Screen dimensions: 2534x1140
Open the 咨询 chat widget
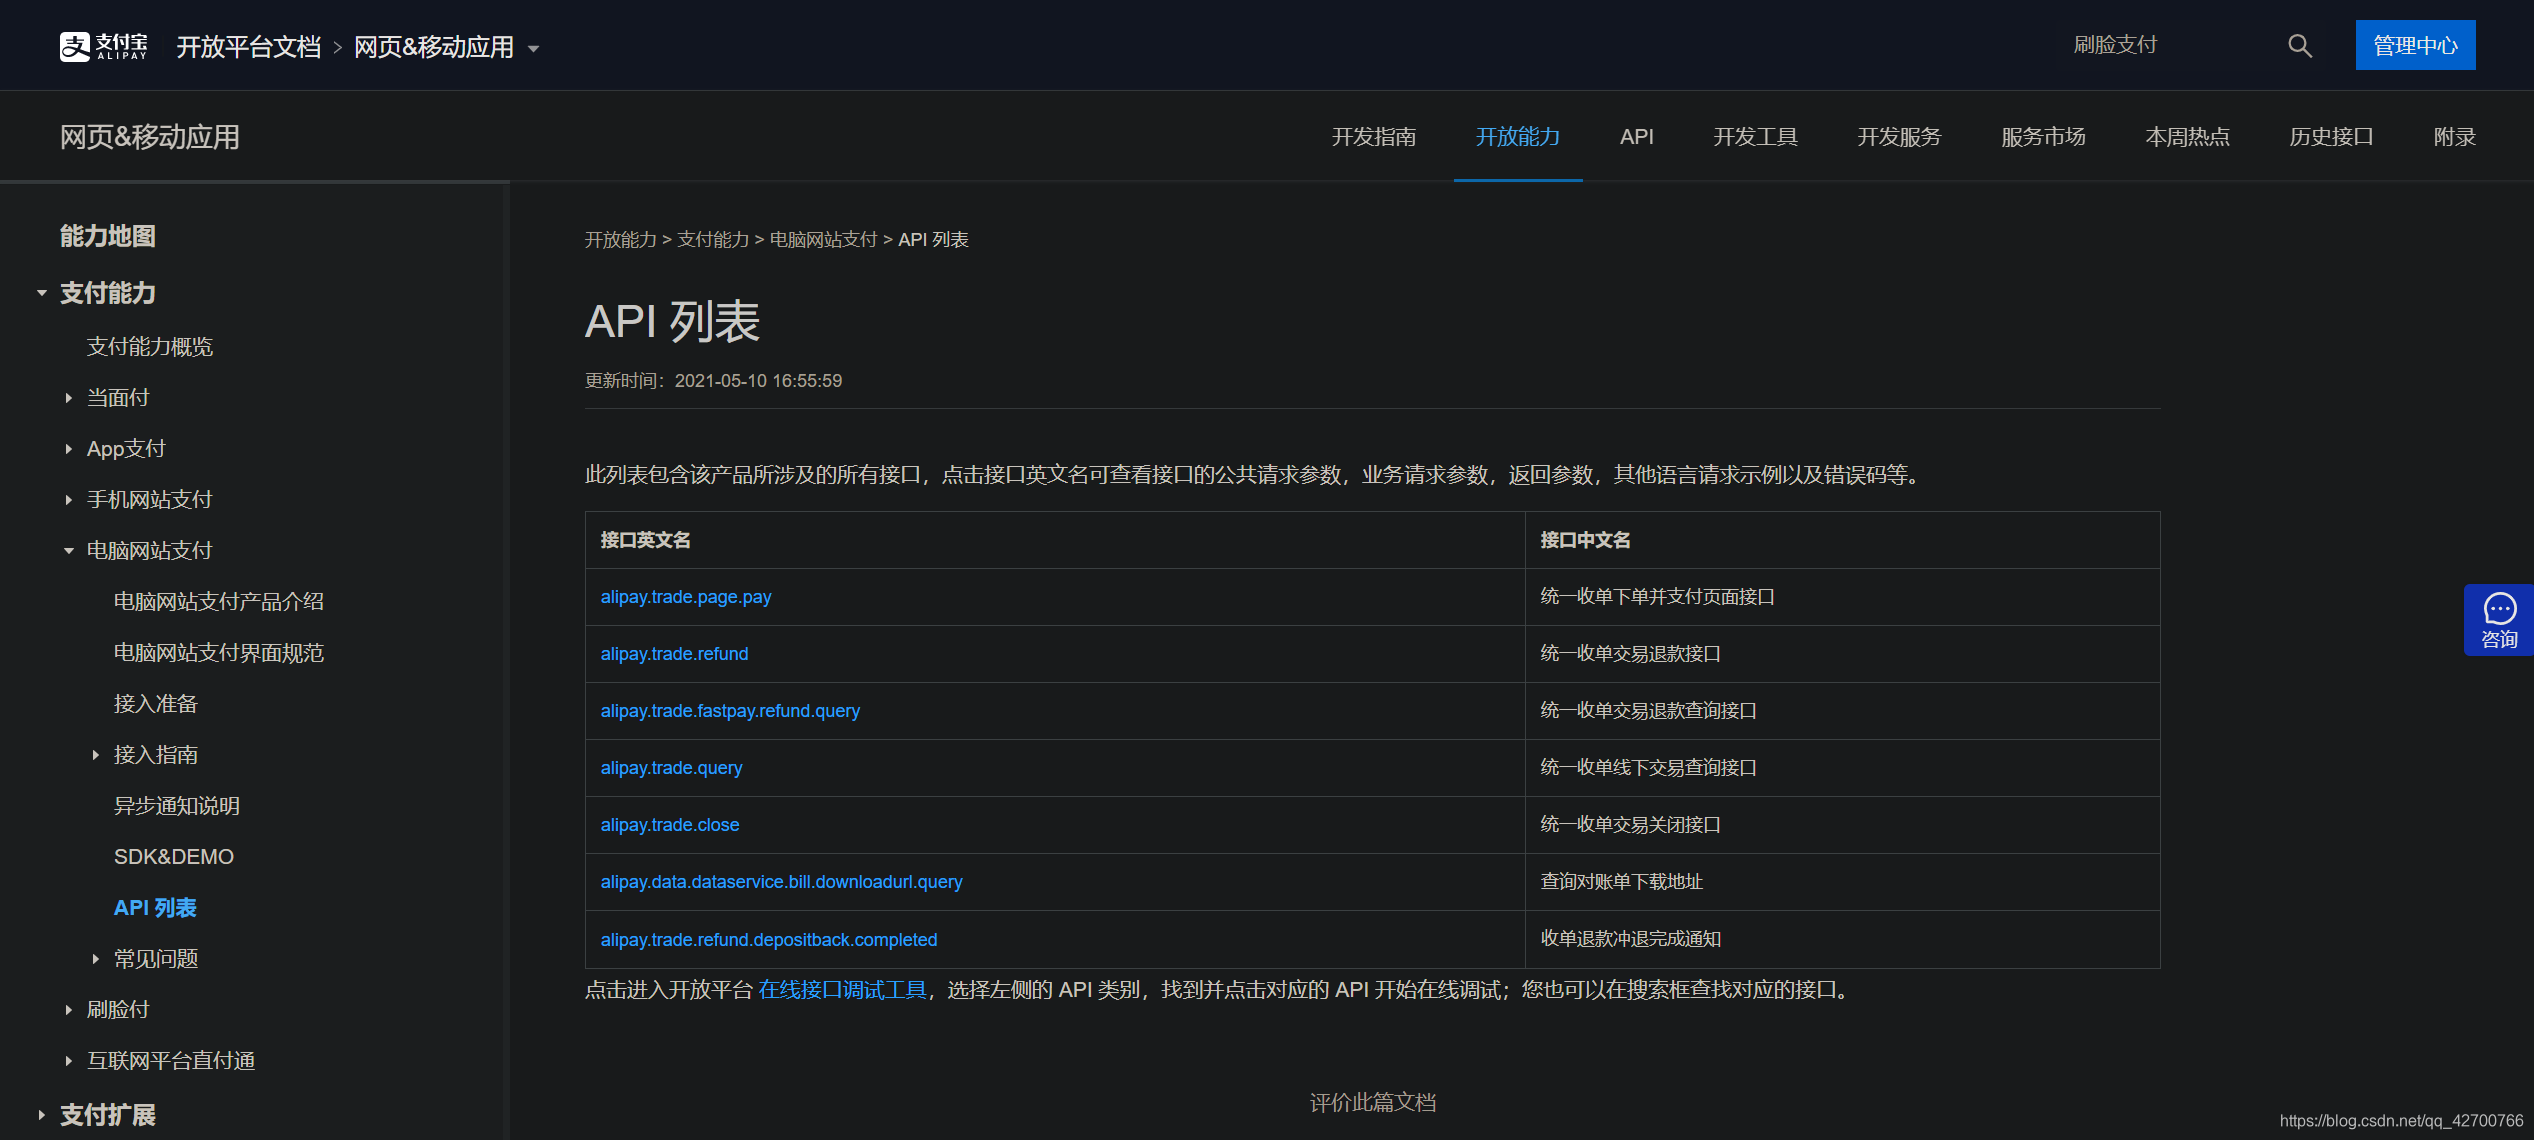pyautogui.click(x=2498, y=620)
